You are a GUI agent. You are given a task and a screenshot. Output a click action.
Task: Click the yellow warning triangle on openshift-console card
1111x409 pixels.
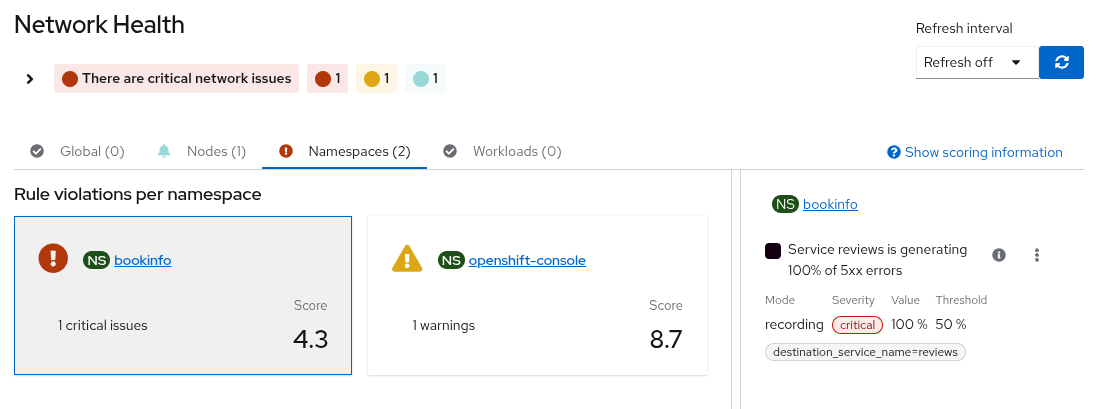[x=407, y=258]
